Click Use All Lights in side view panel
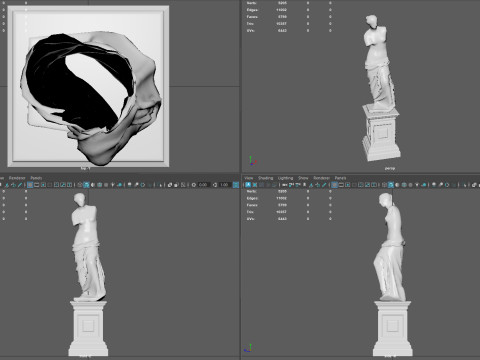The image size is (480, 360). [x=417, y=185]
